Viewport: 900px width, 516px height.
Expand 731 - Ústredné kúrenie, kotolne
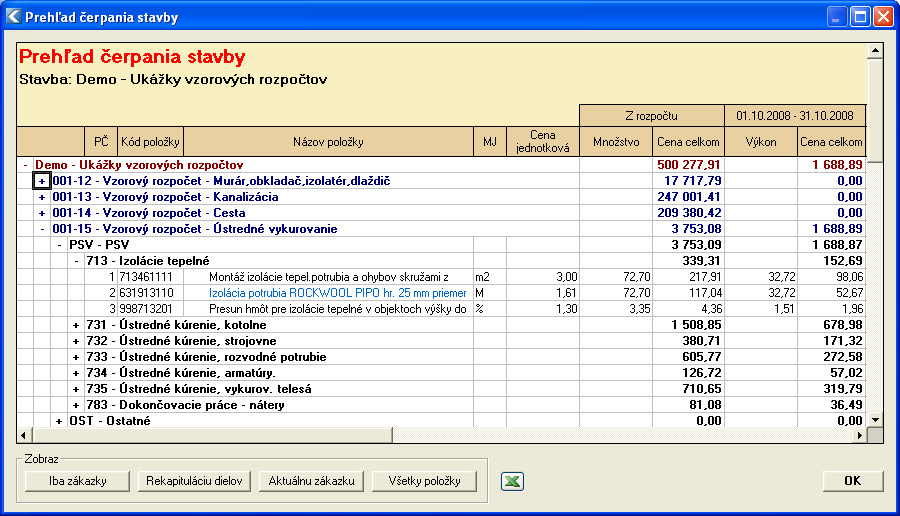tap(76, 325)
